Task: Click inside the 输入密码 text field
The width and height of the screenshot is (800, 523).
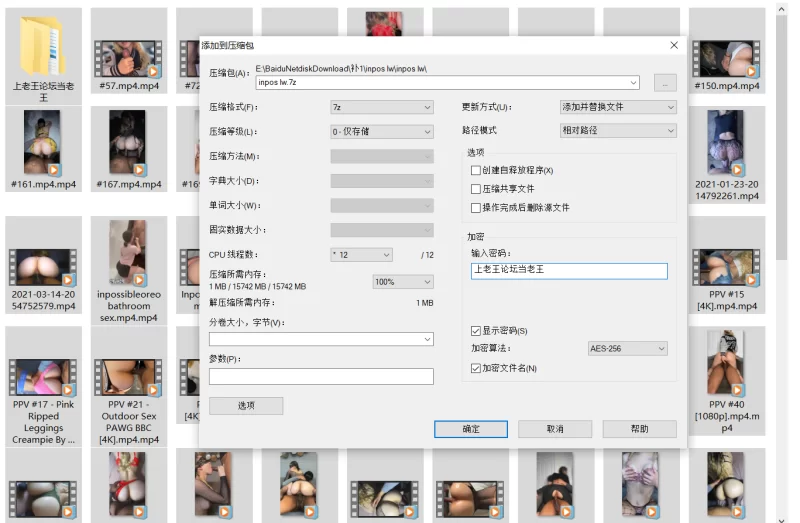Action: (568, 271)
